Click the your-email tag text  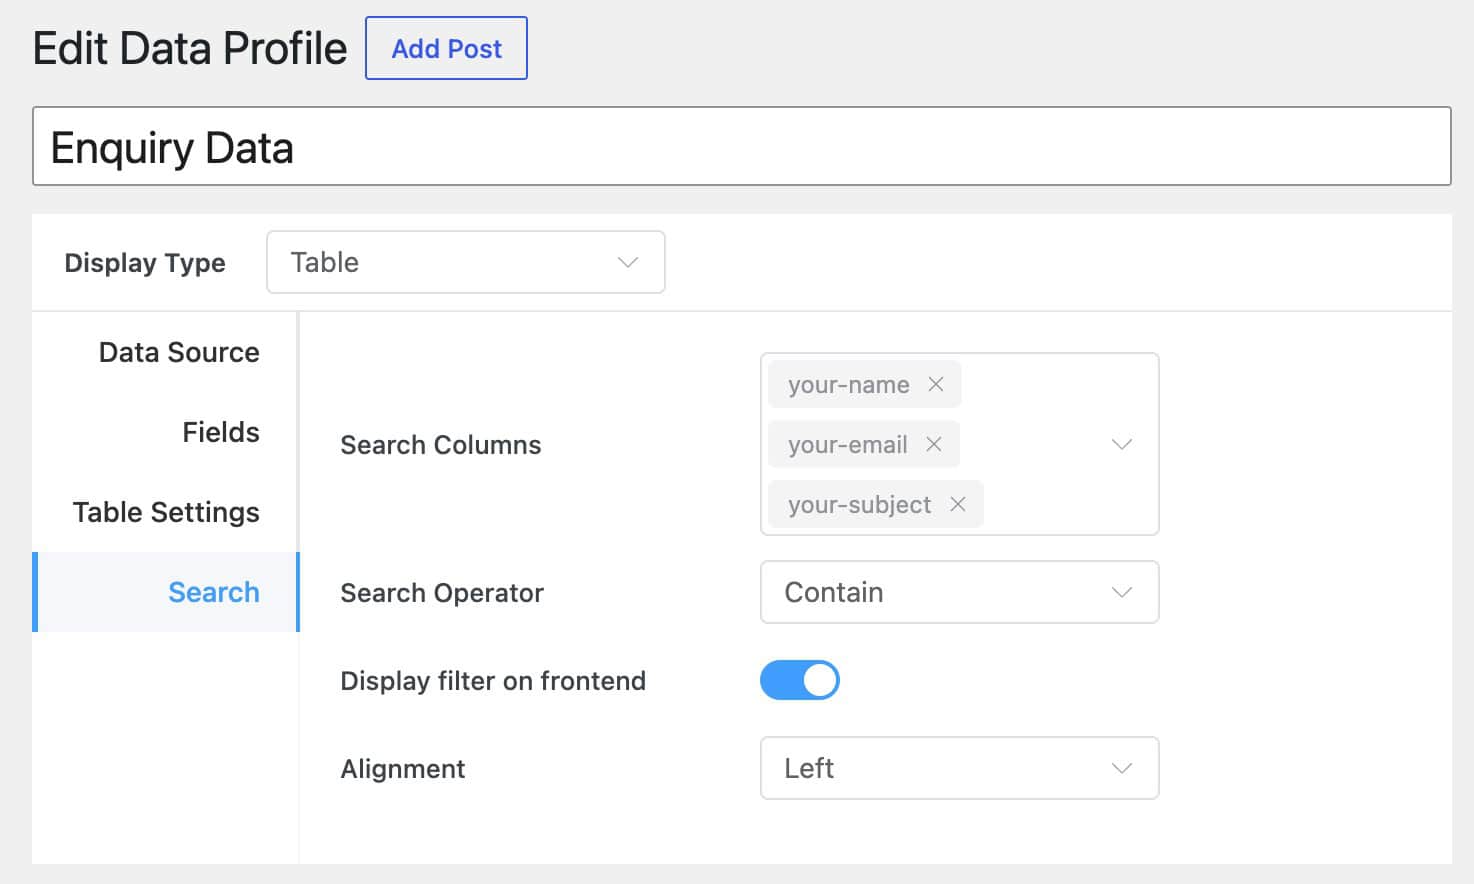848,445
